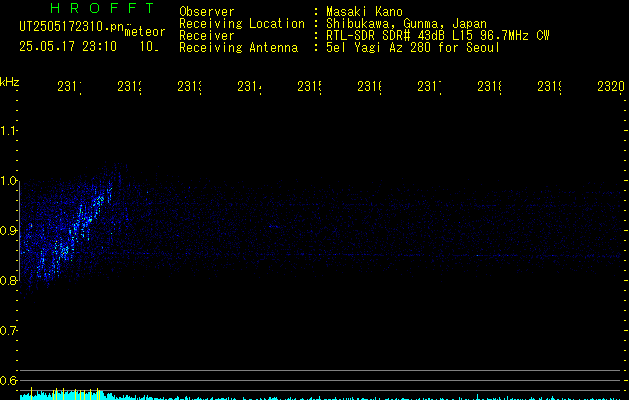629x400 pixels.
Task: Click the 0.7 kHz axis label
Action: click(8, 331)
